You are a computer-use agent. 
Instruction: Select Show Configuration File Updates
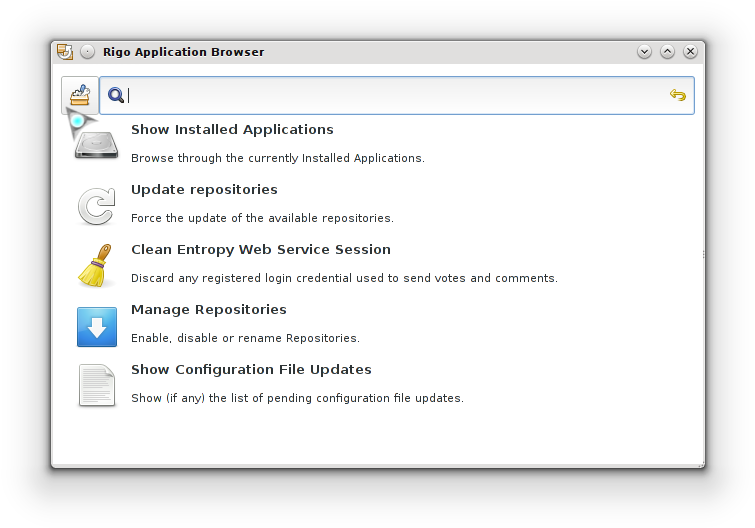(x=251, y=370)
